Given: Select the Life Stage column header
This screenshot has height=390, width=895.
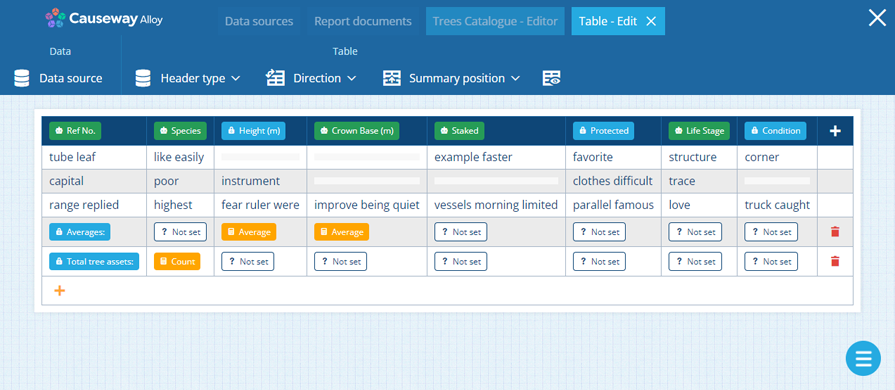Looking at the screenshot, I should pos(700,131).
